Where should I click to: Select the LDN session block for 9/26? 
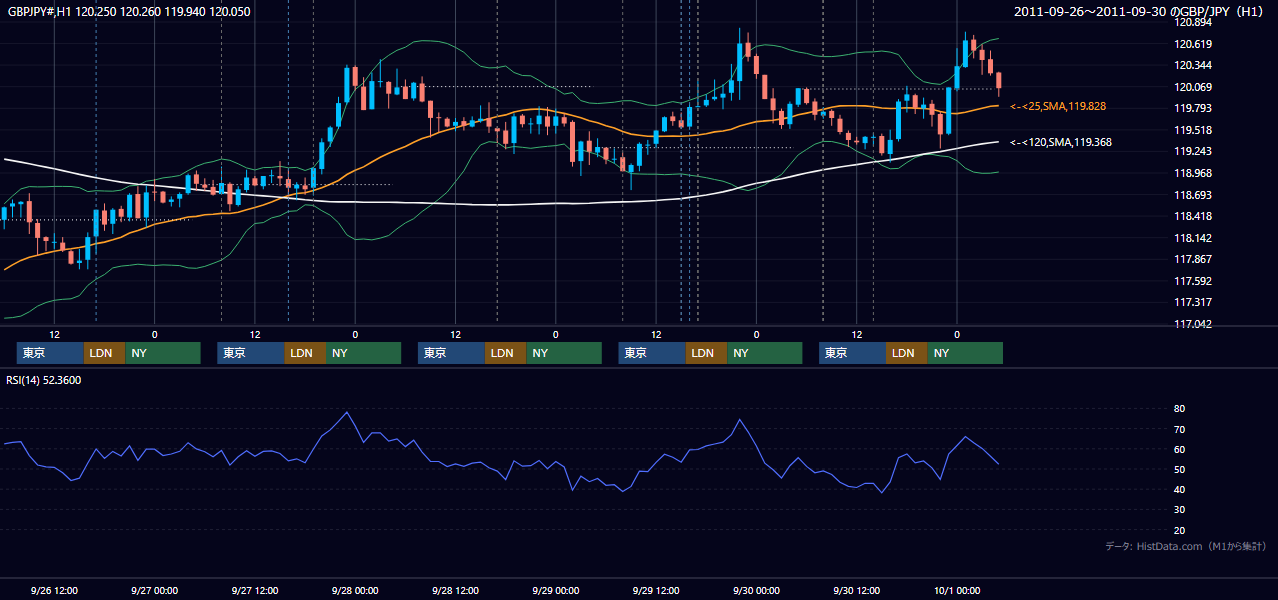point(104,353)
